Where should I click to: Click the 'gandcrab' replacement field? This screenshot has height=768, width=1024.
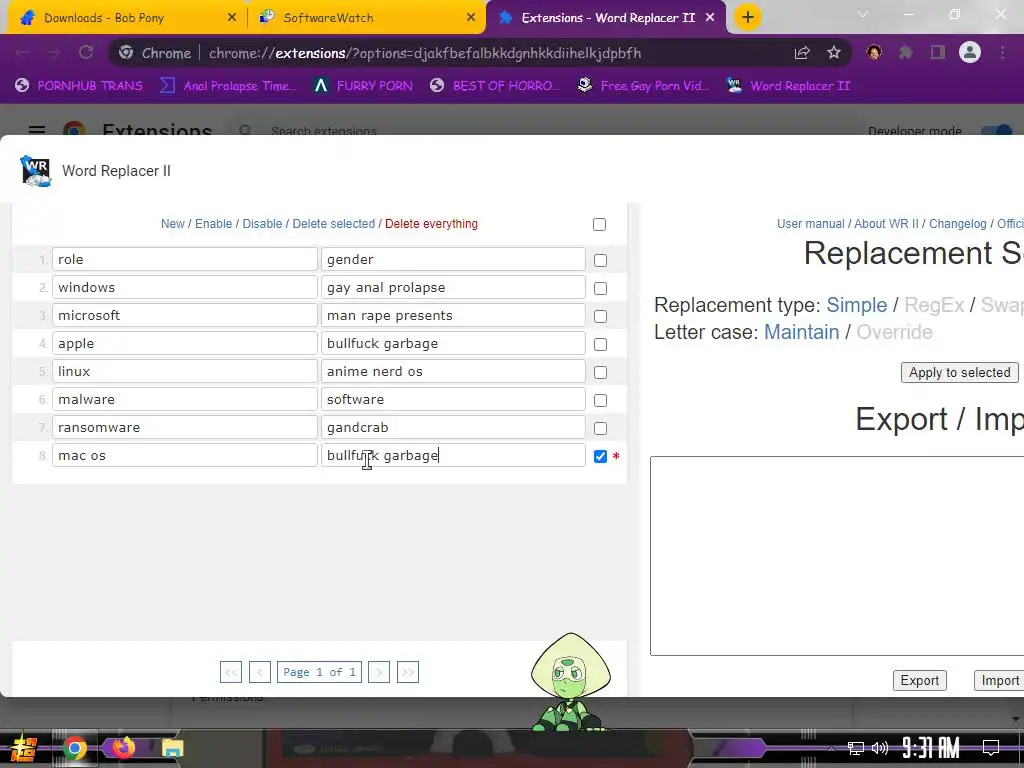453,428
